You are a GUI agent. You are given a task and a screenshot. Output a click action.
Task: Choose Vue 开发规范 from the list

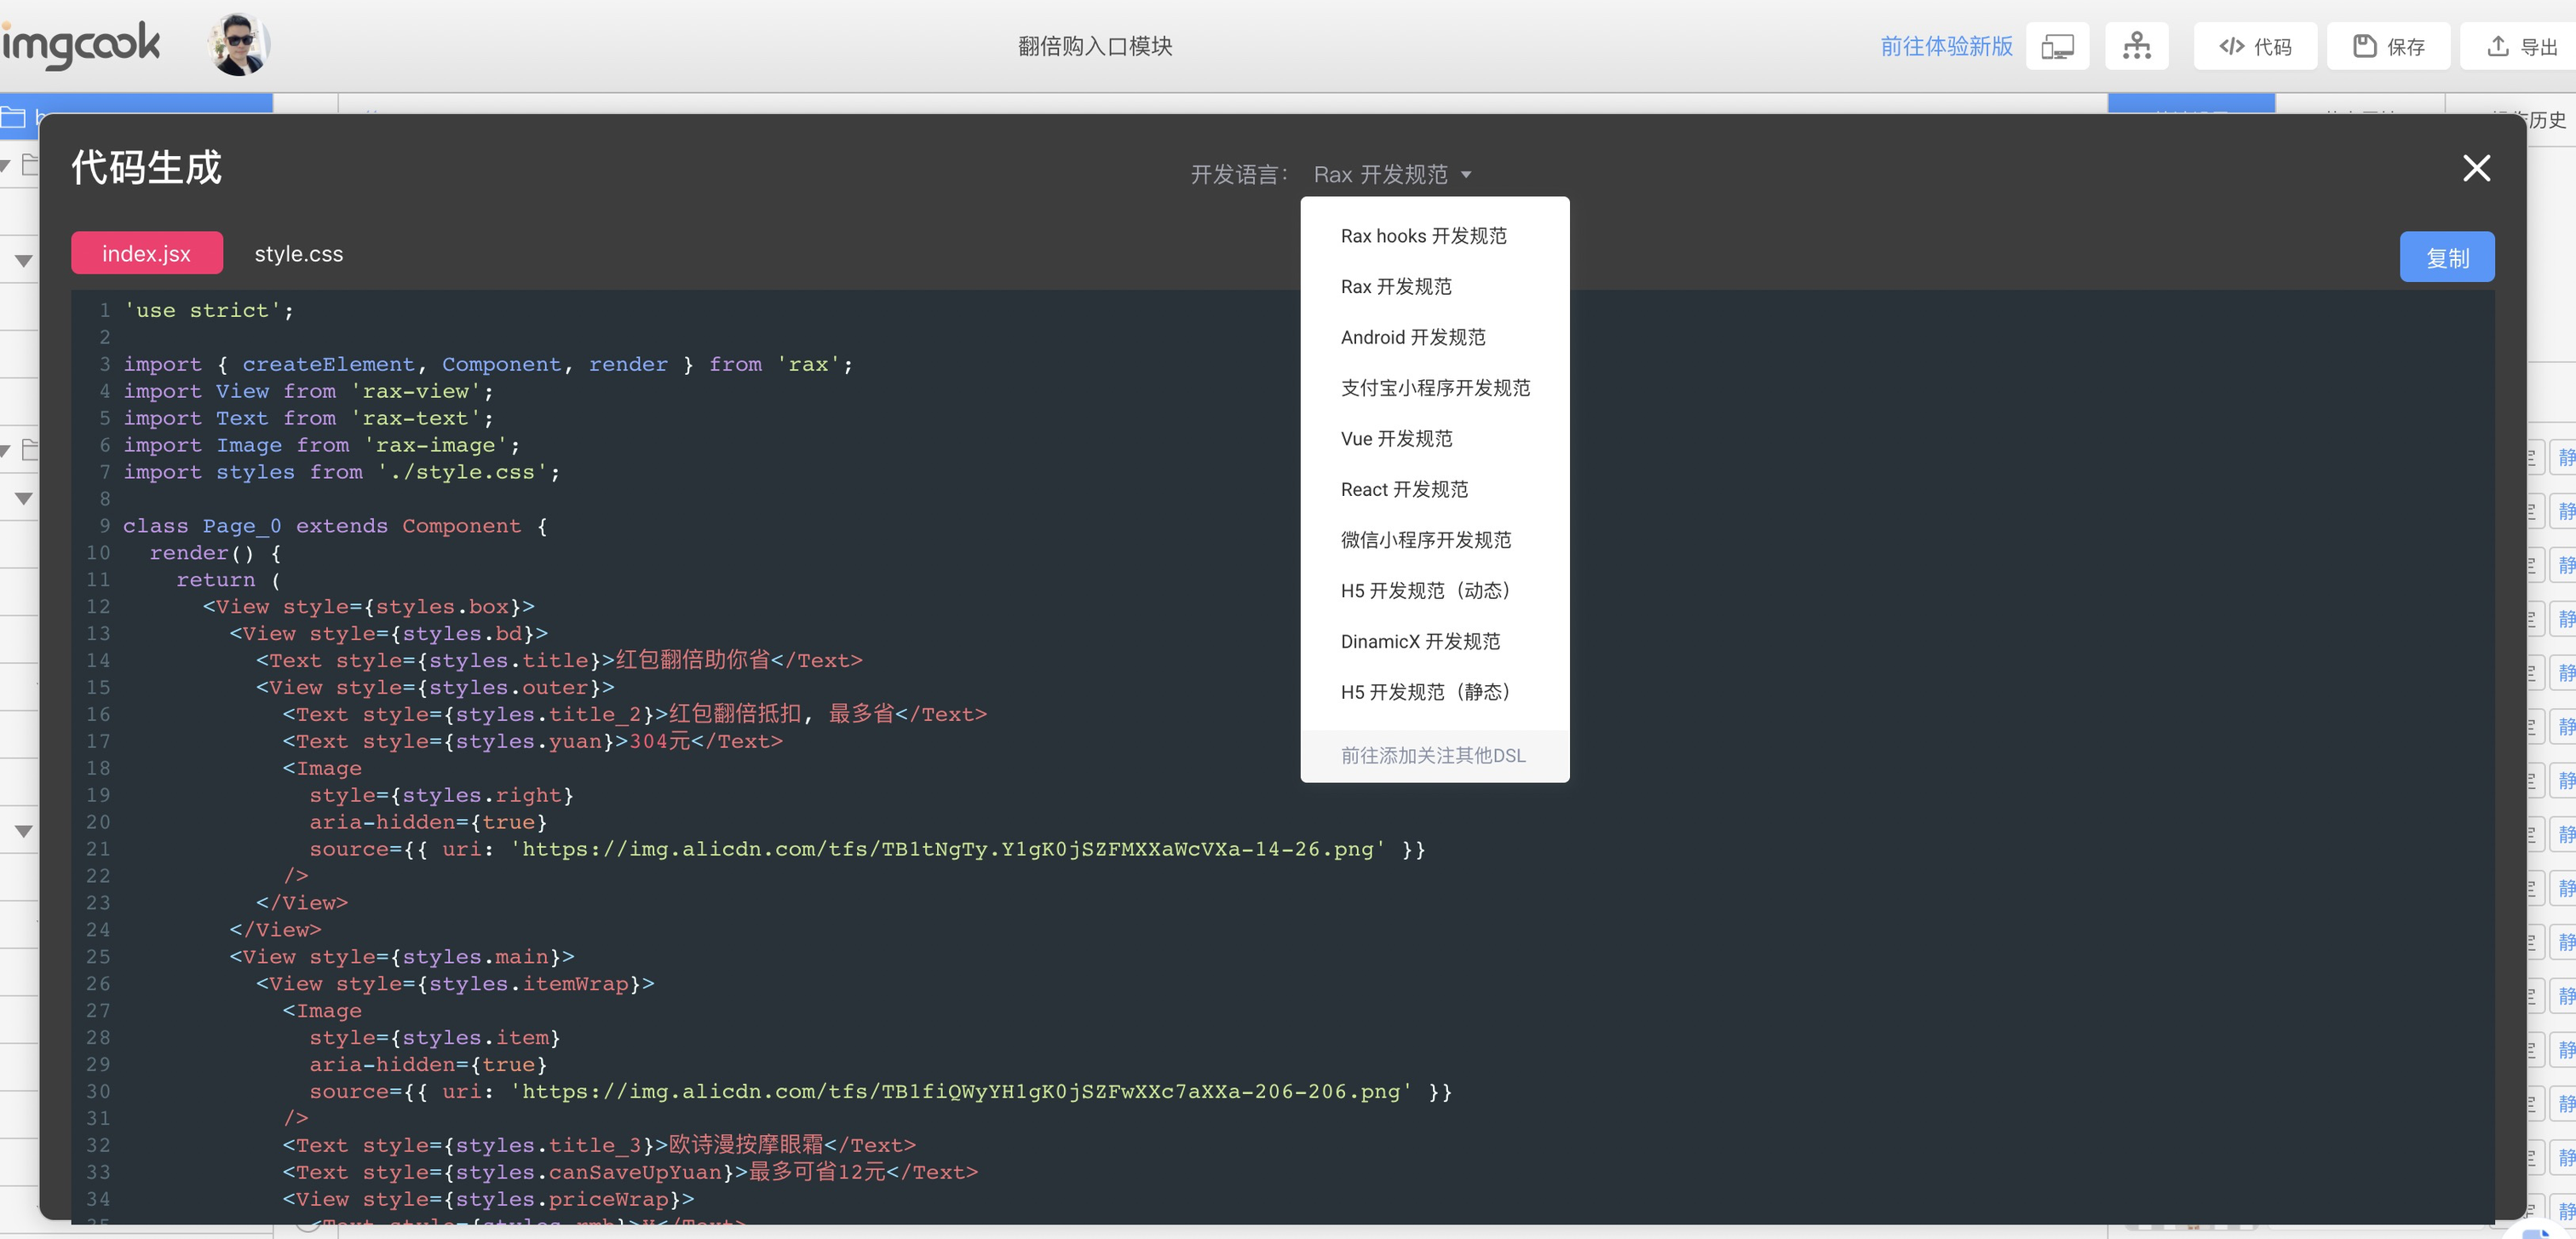pyautogui.click(x=1396, y=439)
